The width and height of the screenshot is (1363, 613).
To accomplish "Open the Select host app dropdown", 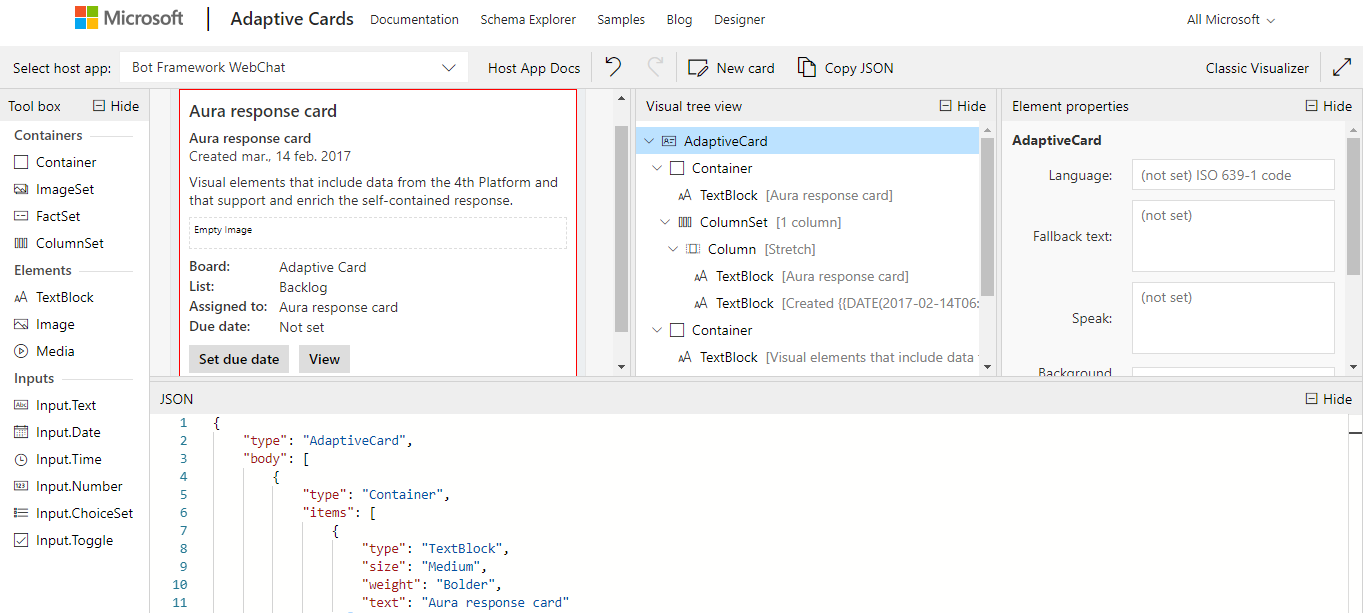I will pos(294,67).
